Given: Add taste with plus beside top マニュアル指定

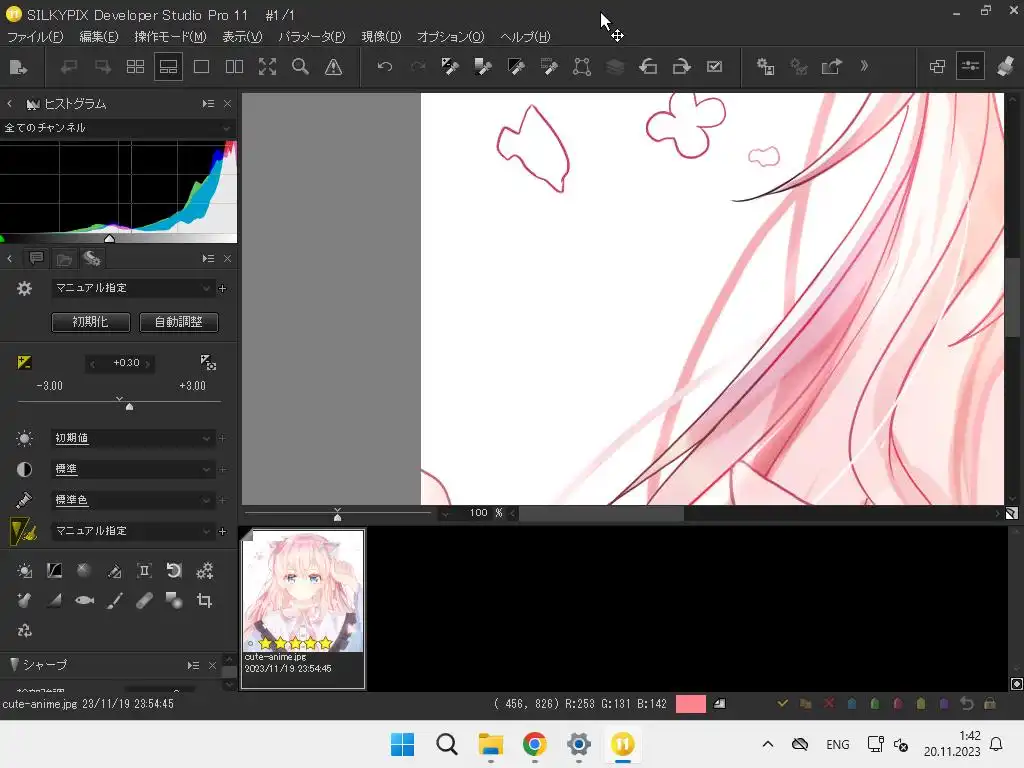Looking at the screenshot, I should tap(222, 288).
